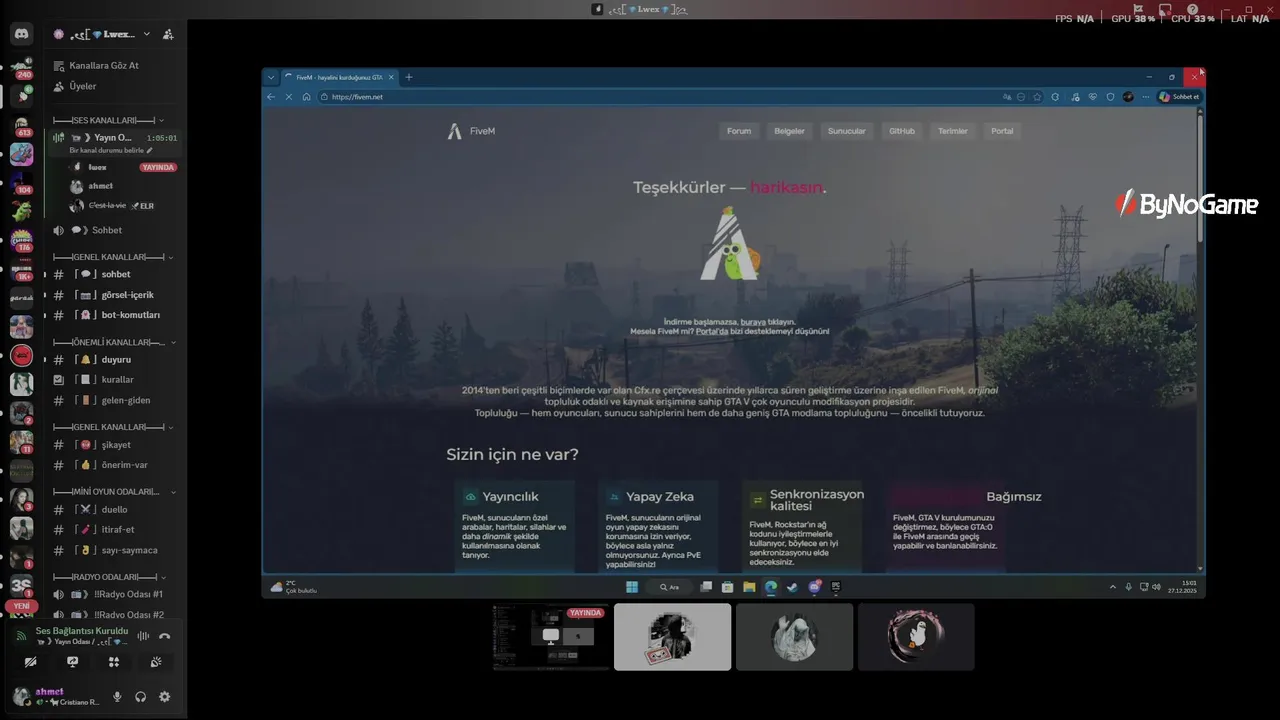
Task: Click the Sohbet et button in streamed browser
Action: click(1179, 97)
